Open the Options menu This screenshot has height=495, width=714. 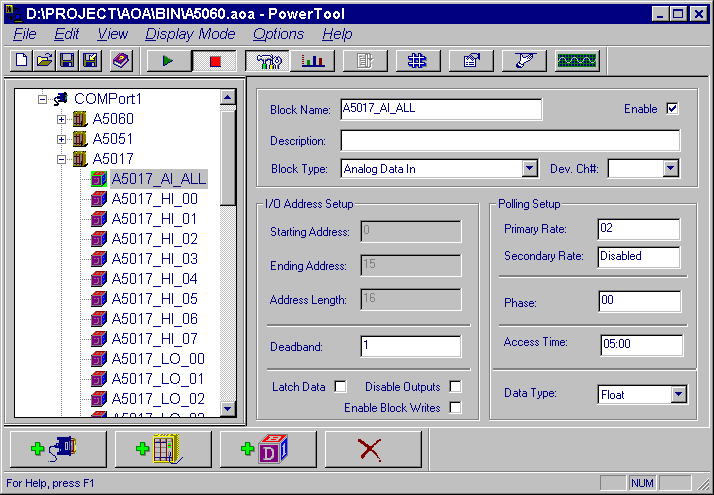tap(278, 34)
